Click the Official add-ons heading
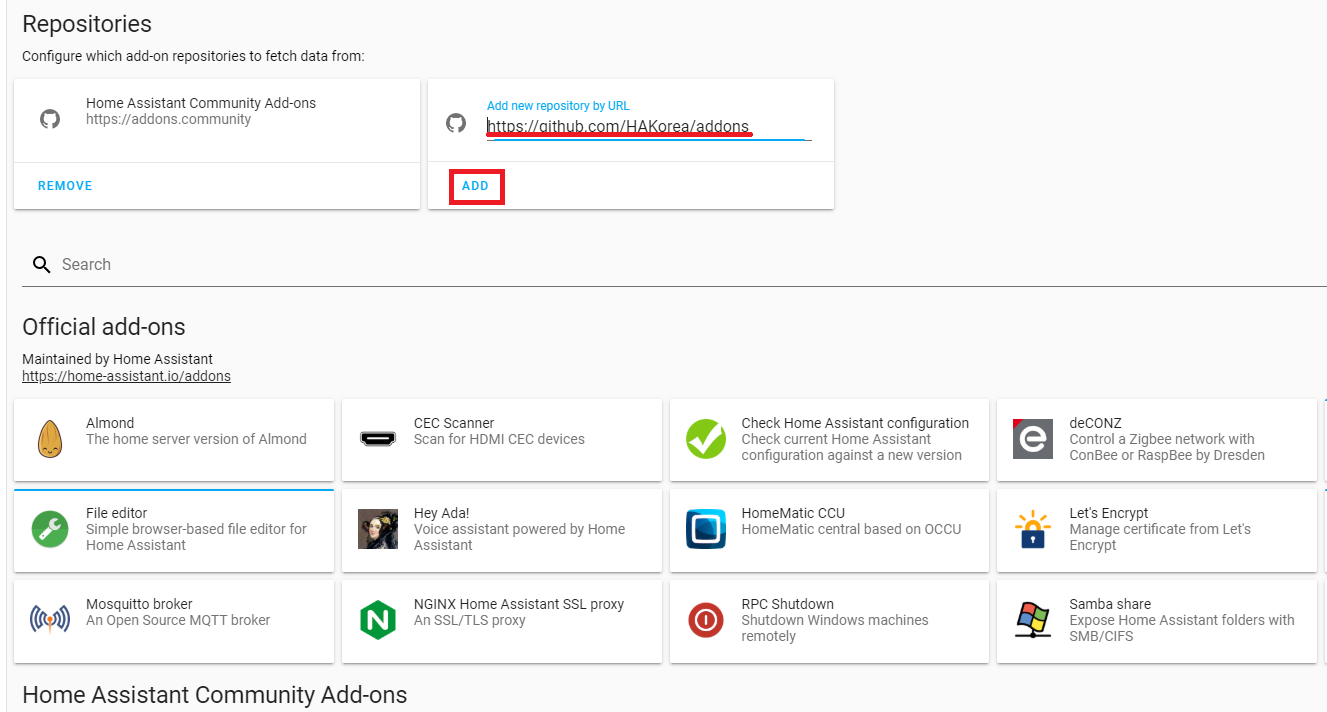 (x=104, y=327)
